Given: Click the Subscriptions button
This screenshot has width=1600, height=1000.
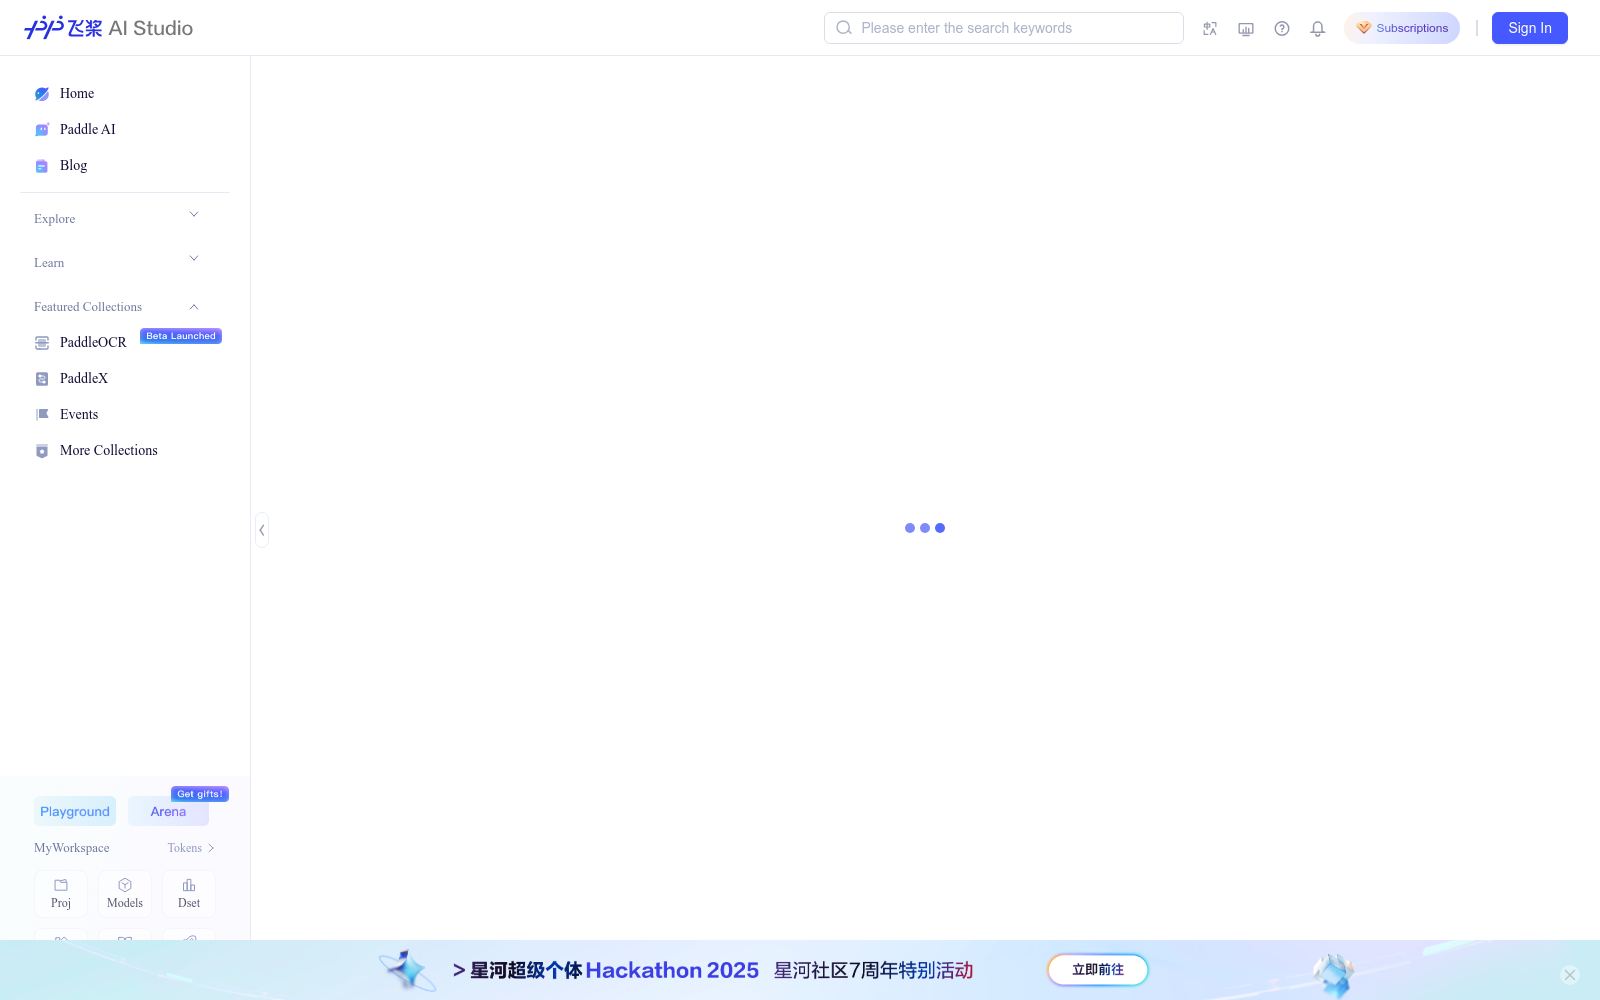Looking at the screenshot, I should [1402, 28].
